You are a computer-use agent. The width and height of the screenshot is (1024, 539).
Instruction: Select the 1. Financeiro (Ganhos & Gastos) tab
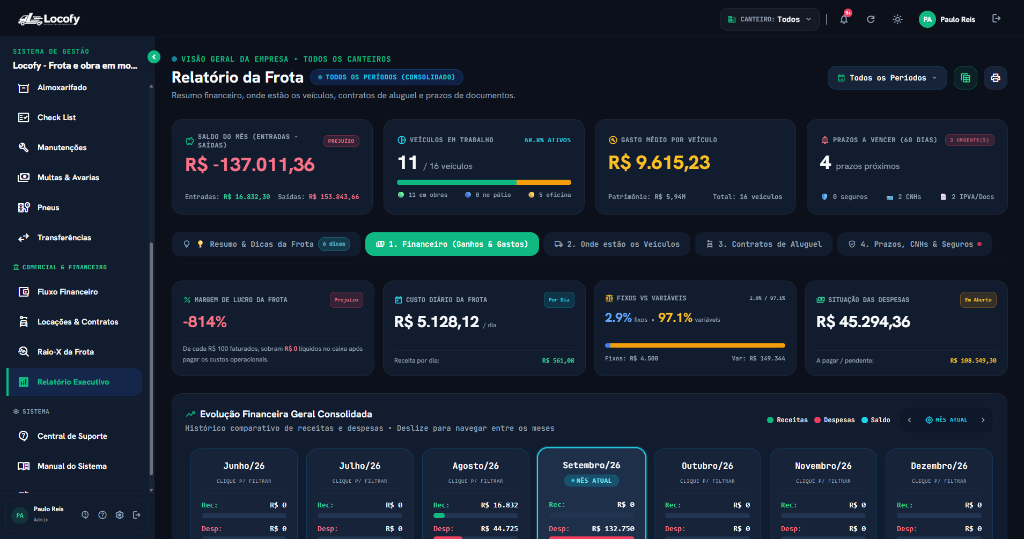point(452,244)
